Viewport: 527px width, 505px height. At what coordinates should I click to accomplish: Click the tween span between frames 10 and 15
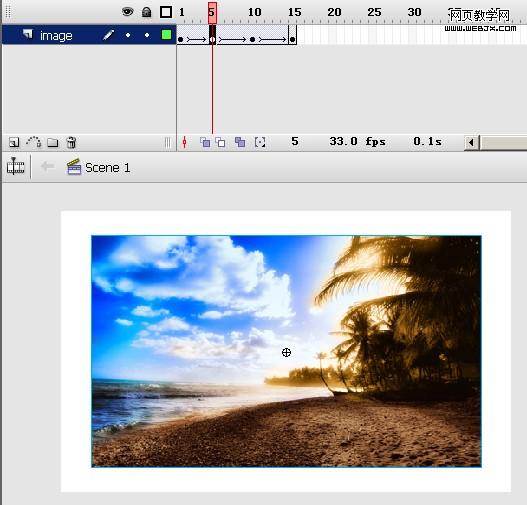pos(272,40)
